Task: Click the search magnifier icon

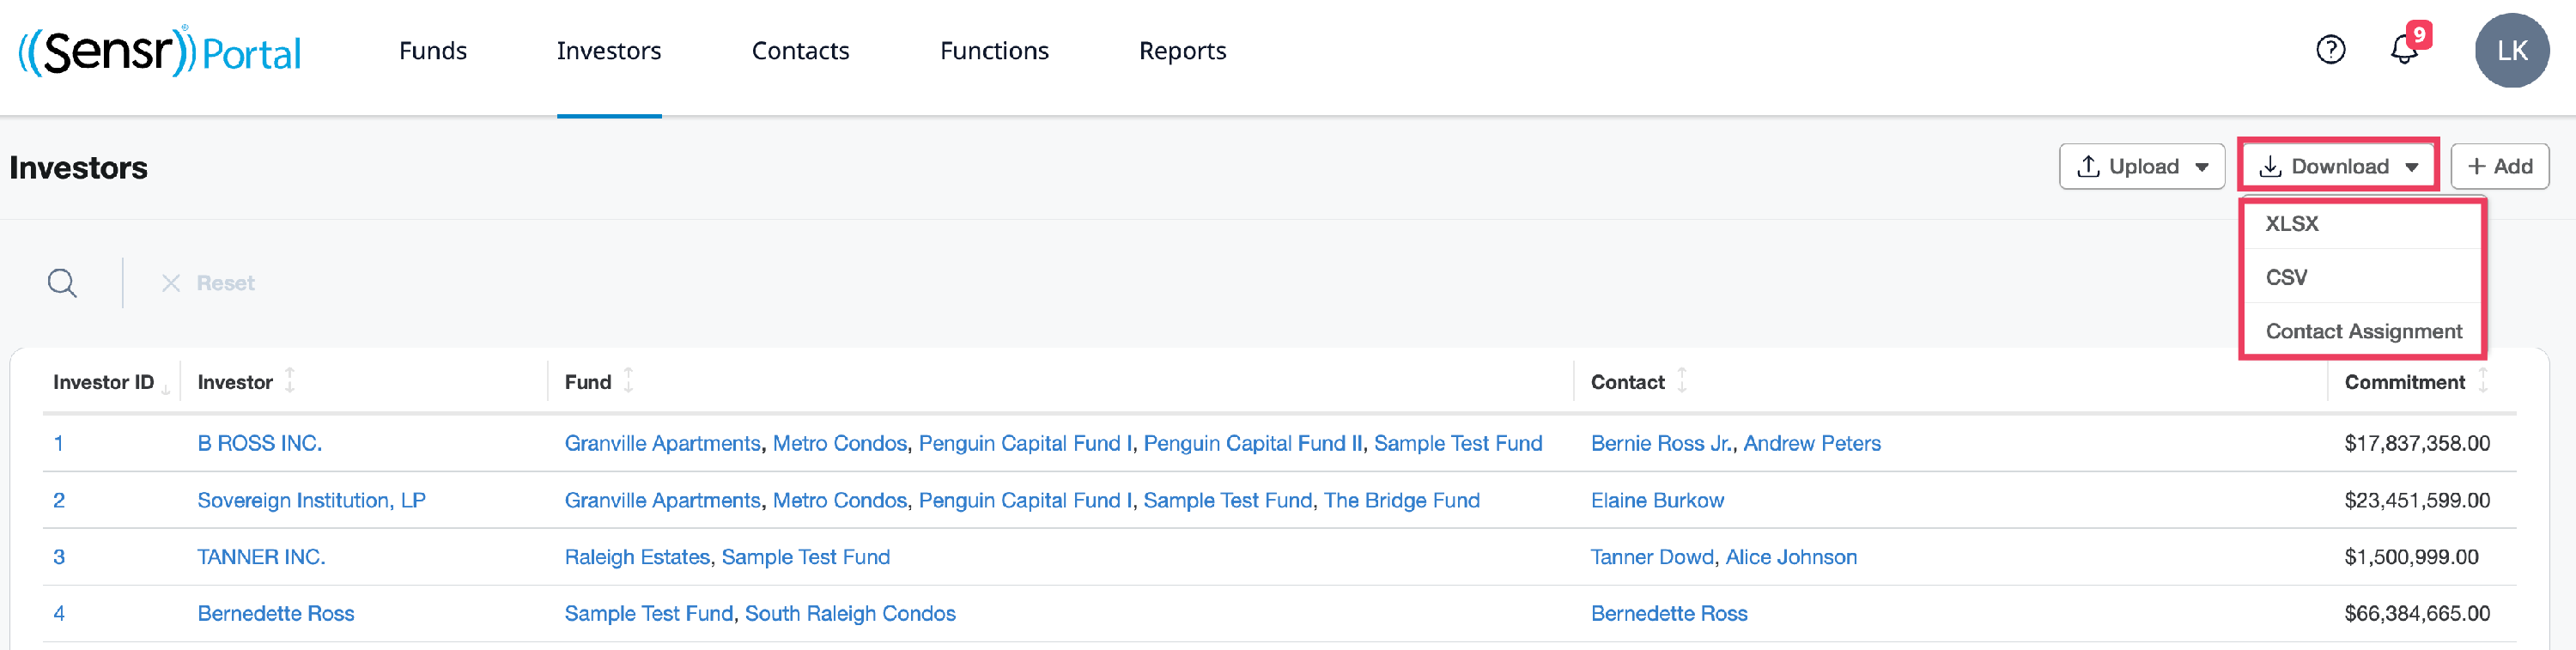Action: (62, 283)
